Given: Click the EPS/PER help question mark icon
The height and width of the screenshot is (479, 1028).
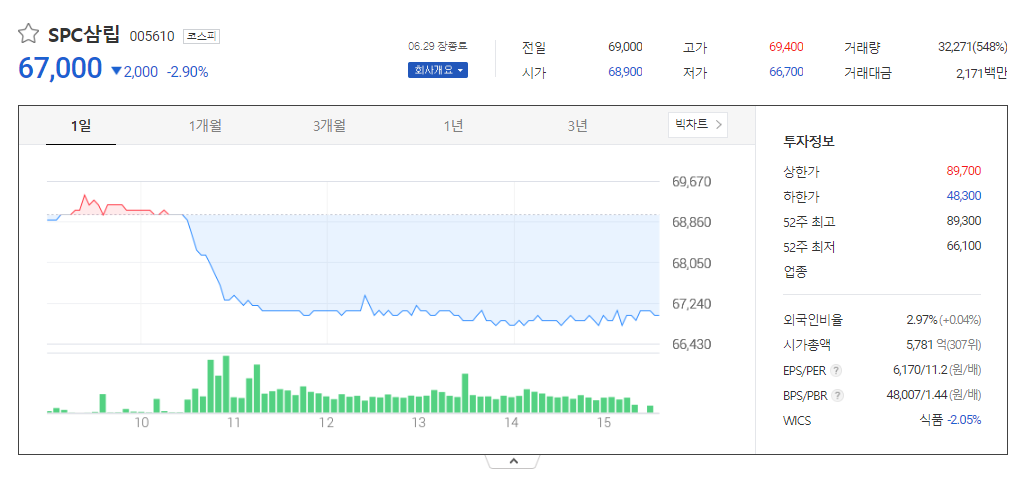Looking at the screenshot, I should coord(835,371).
